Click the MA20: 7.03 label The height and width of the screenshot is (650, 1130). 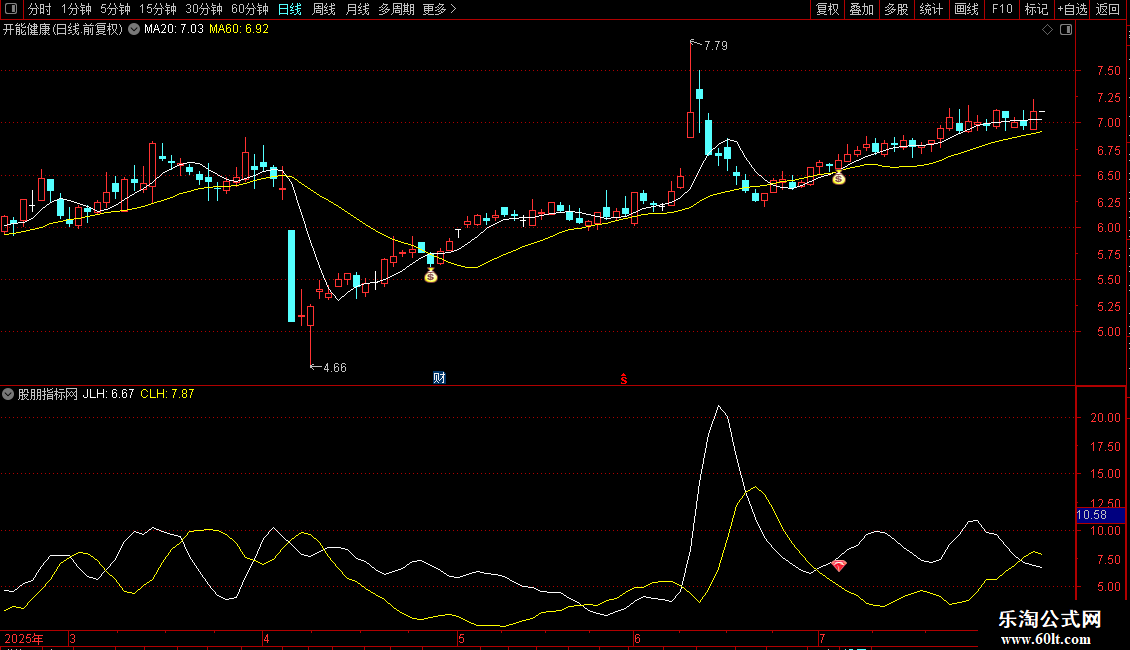(174, 30)
